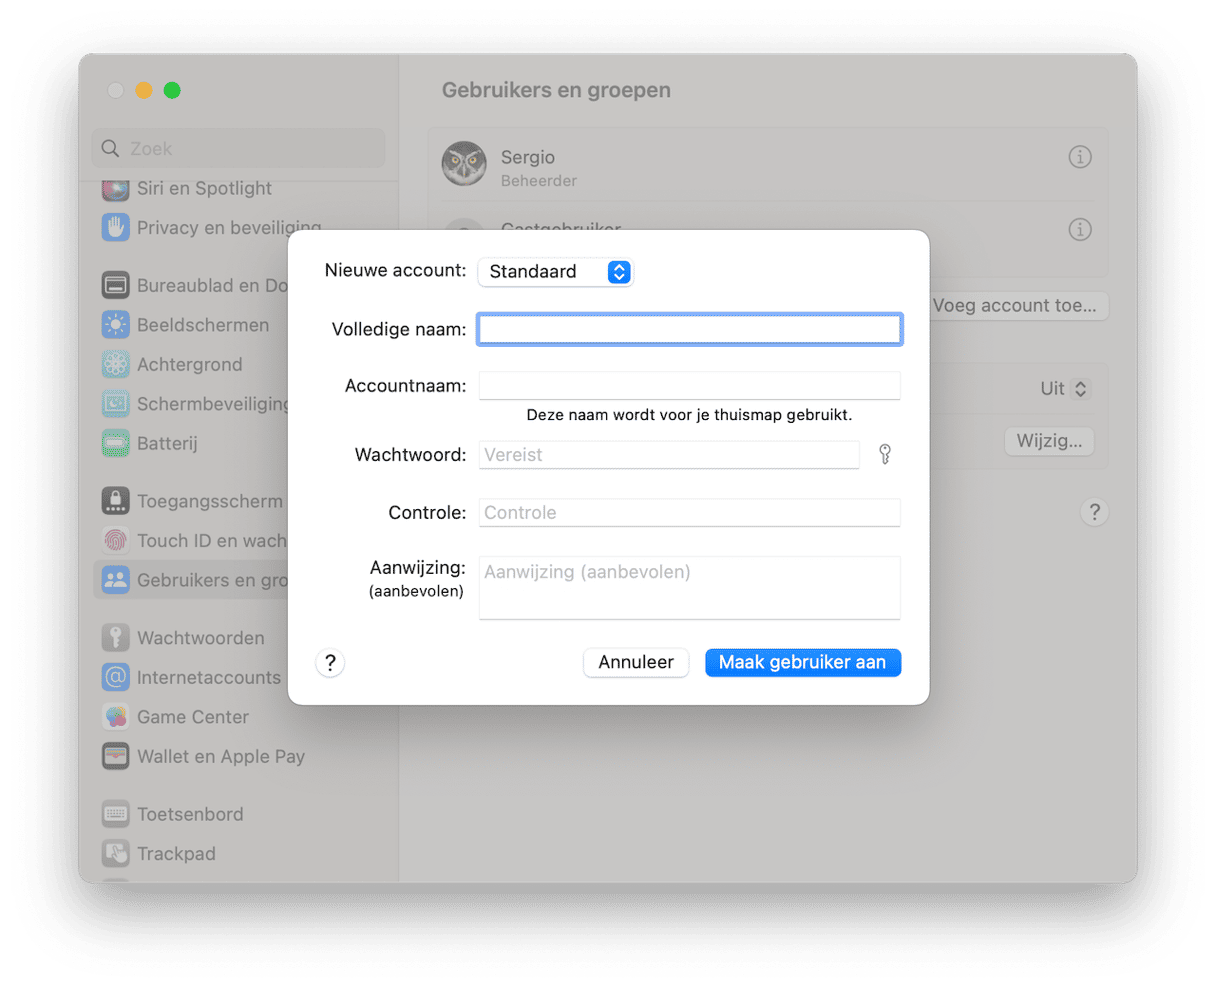Screen dimensions: 1216x987
Task: Click the Wallet en Apple Pay icon
Action: [x=116, y=757]
